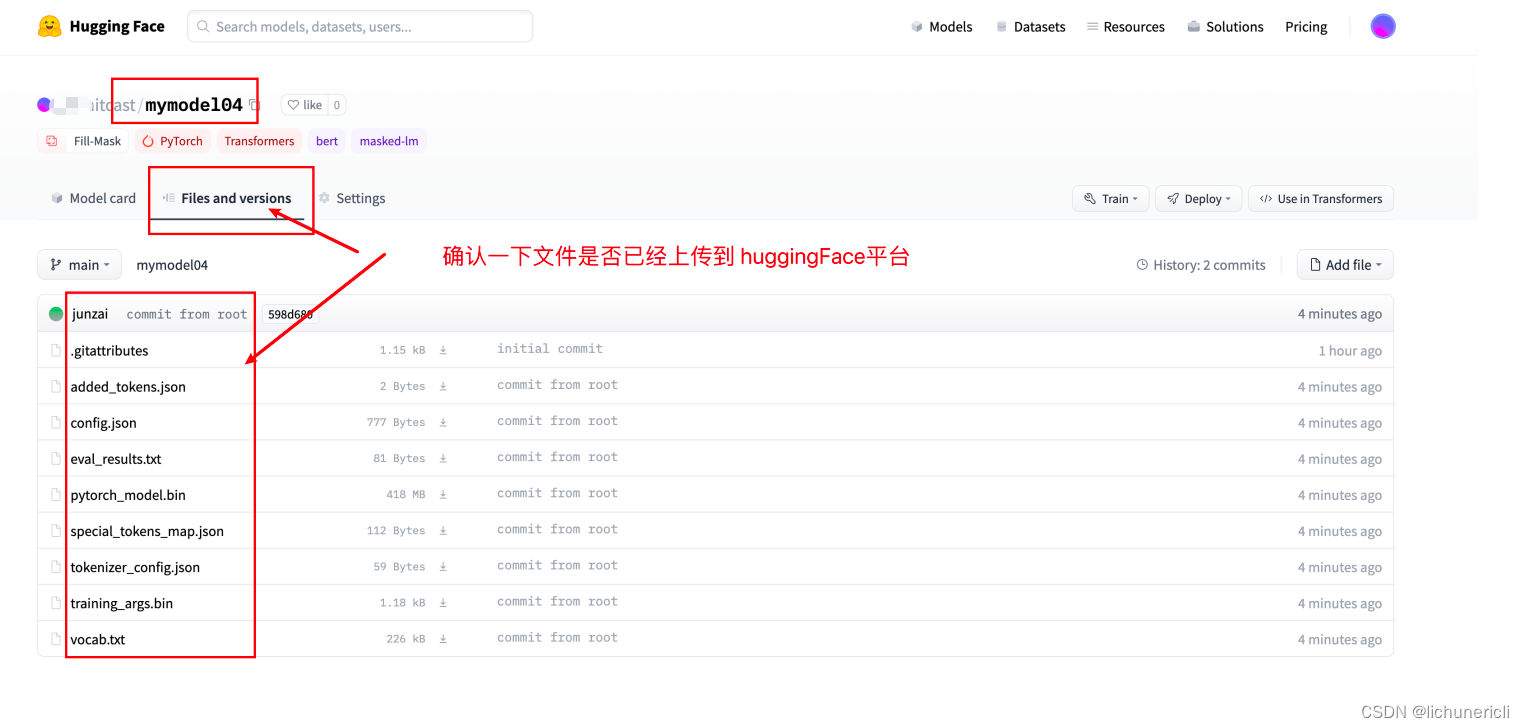Image resolution: width=1524 pixels, height=728 pixels.
Task: Click Use in Transformers button
Action: point(1321,199)
